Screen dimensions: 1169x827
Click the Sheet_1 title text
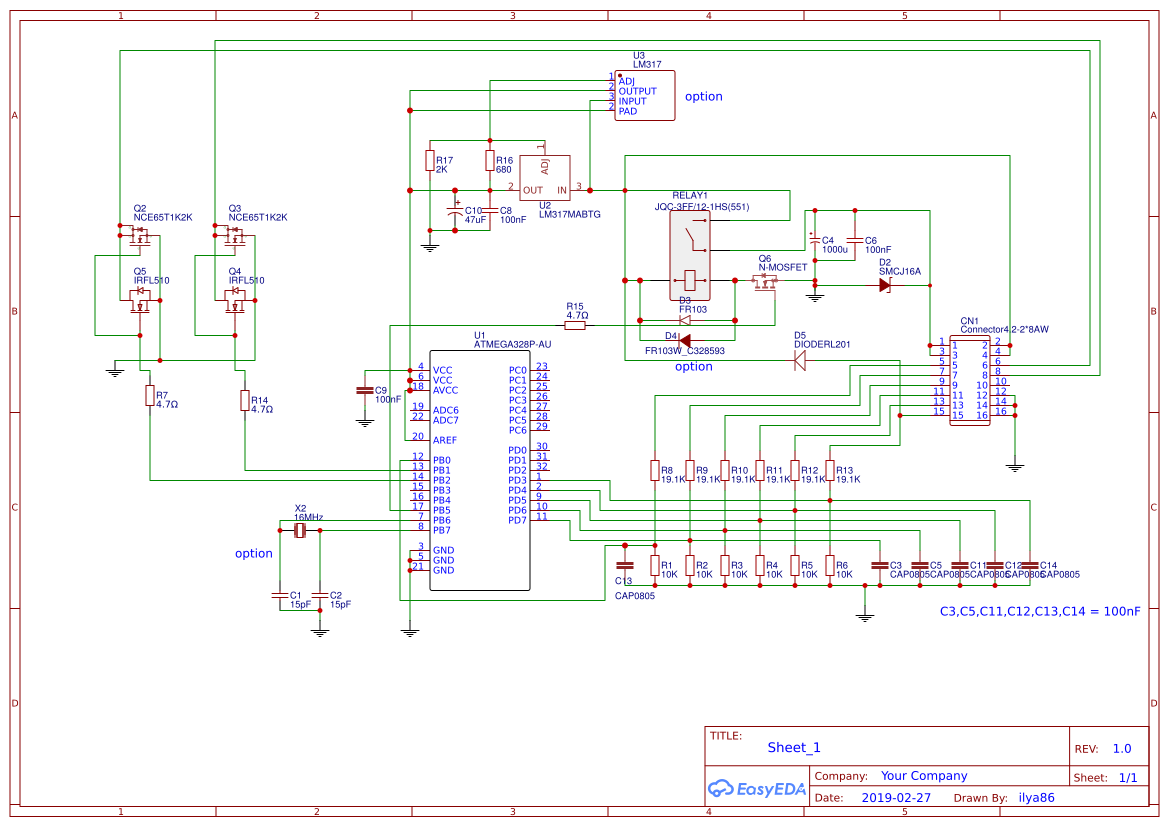794,747
